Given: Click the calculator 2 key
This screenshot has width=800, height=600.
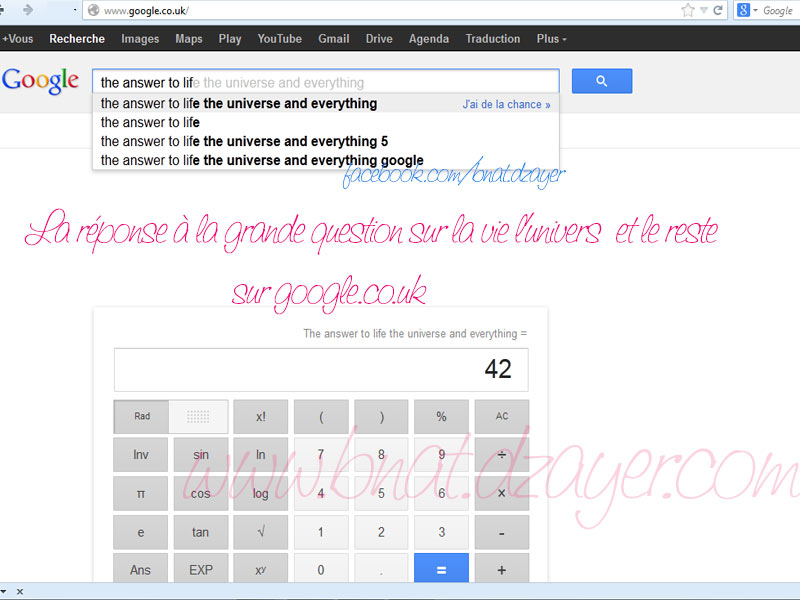Looking at the screenshot, I should (x=381, y=532).
